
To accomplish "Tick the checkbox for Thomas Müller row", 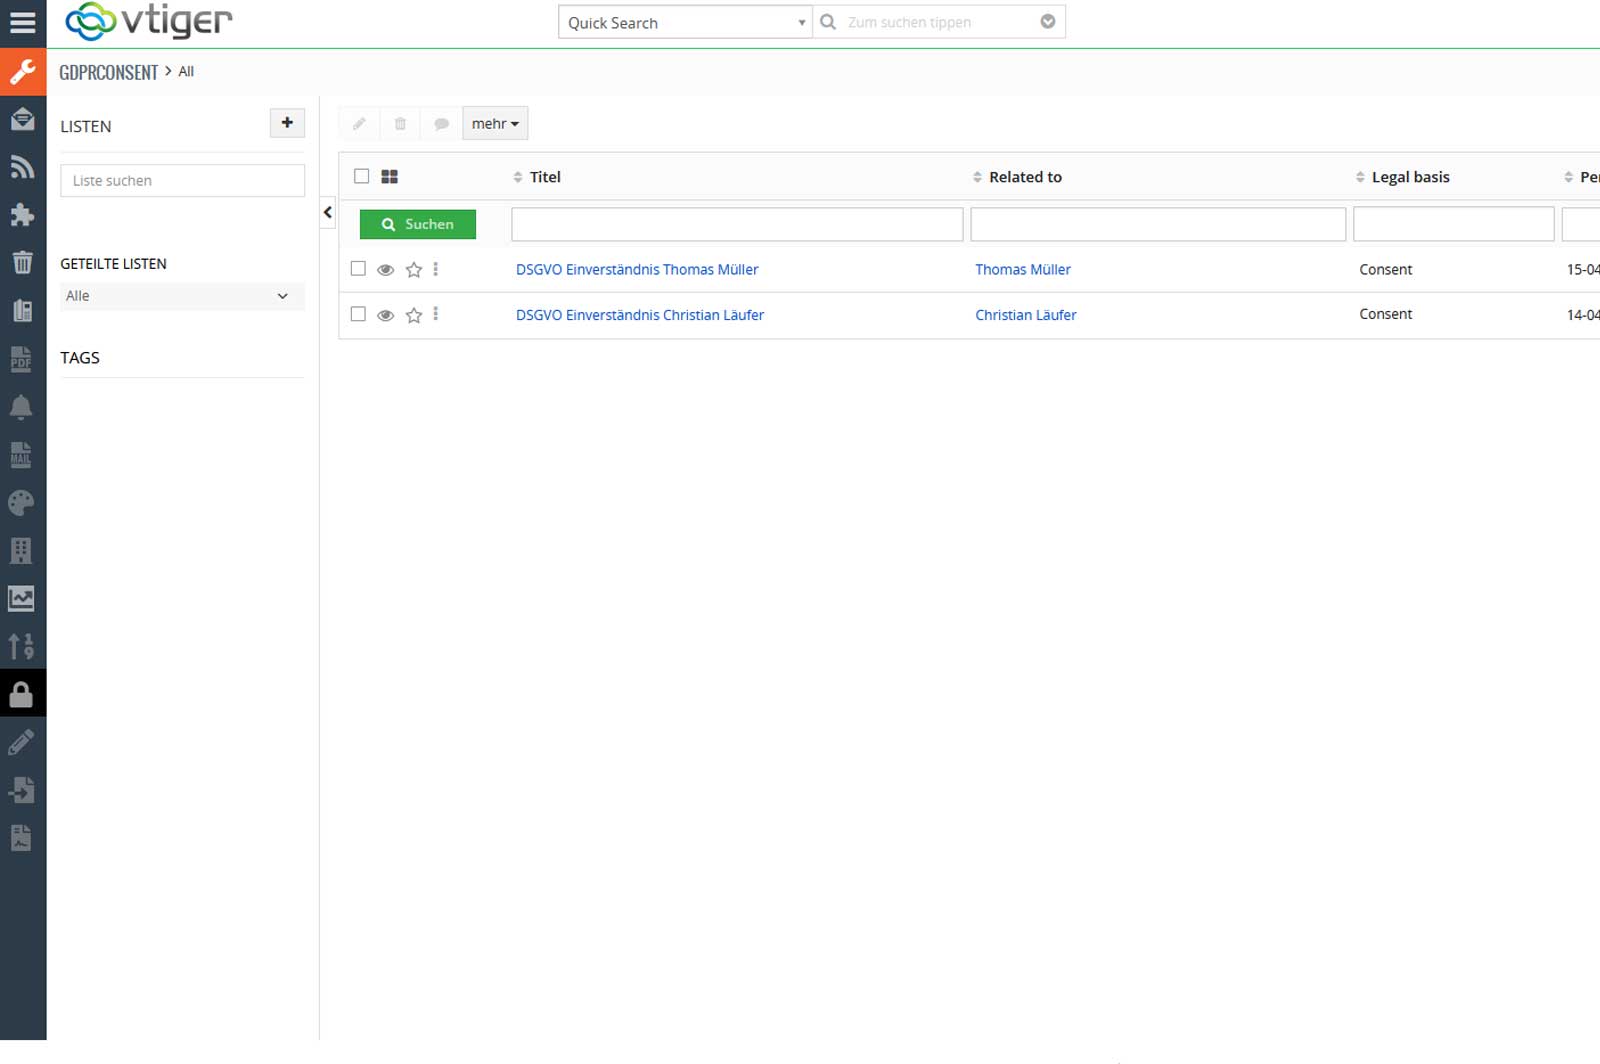I will (358, 269).
